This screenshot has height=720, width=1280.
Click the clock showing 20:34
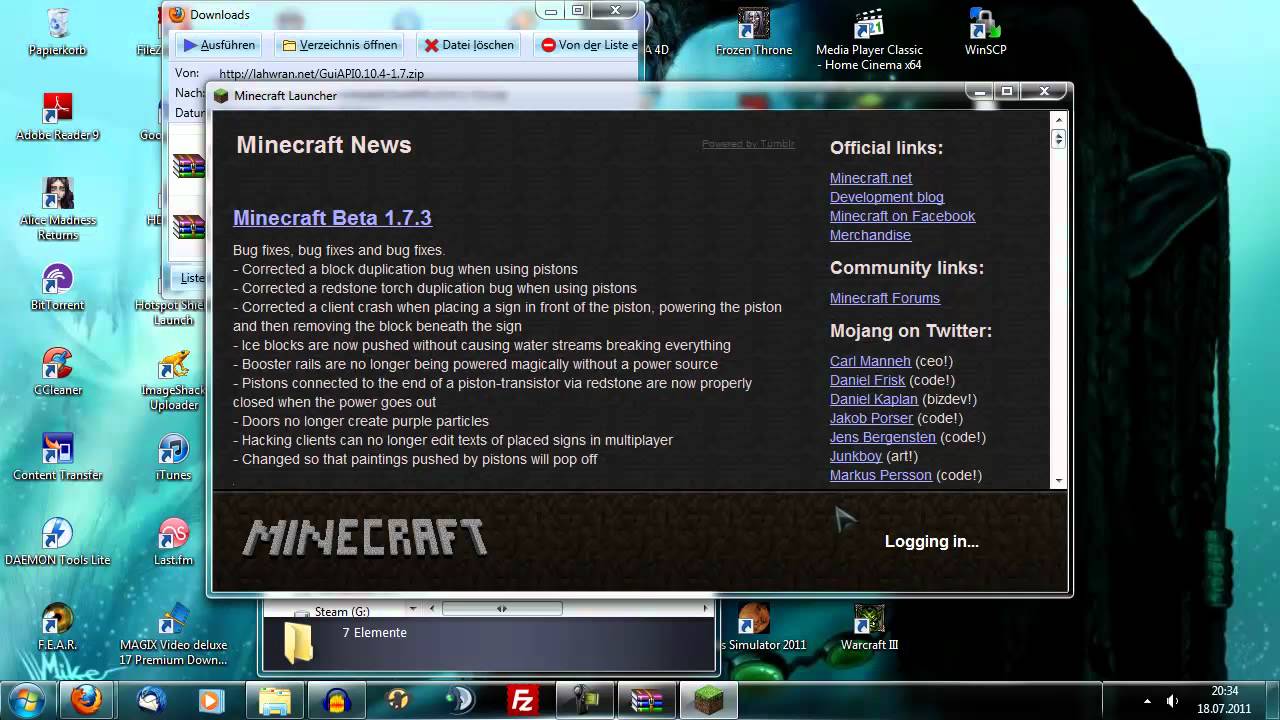1224,691
